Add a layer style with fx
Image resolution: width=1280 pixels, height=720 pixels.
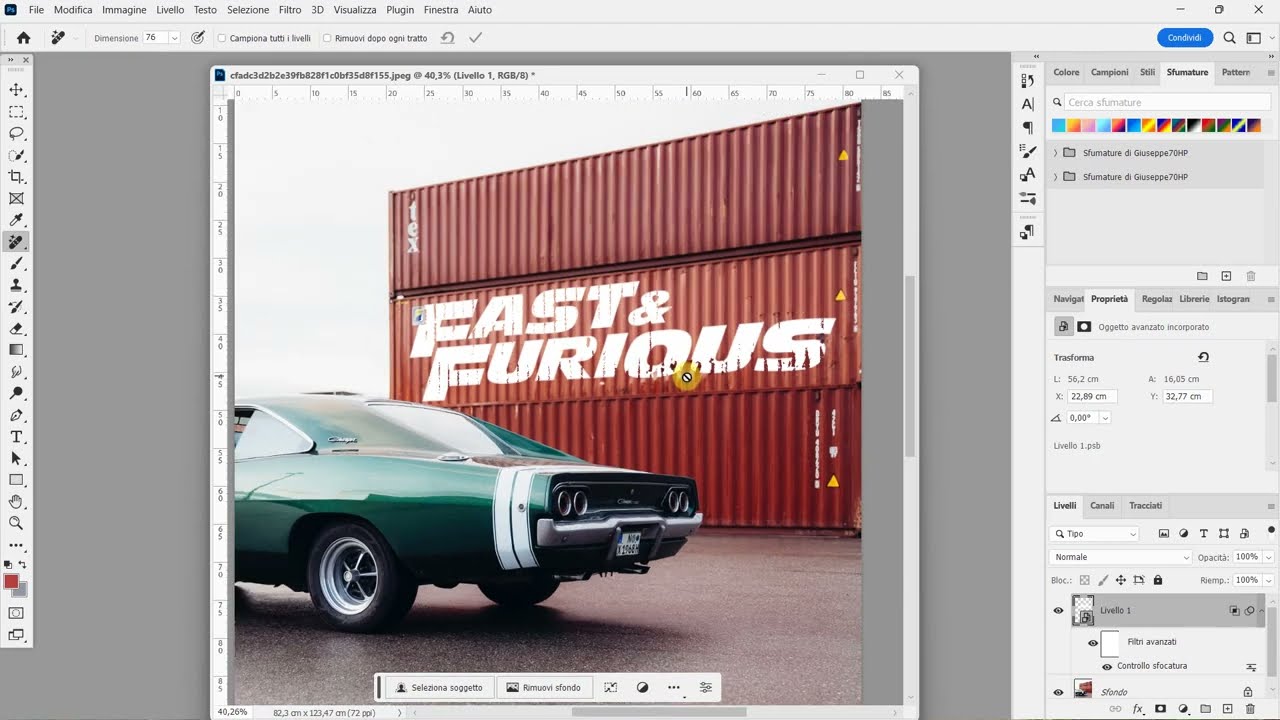pyautogui.click(x=1138, y=709)
